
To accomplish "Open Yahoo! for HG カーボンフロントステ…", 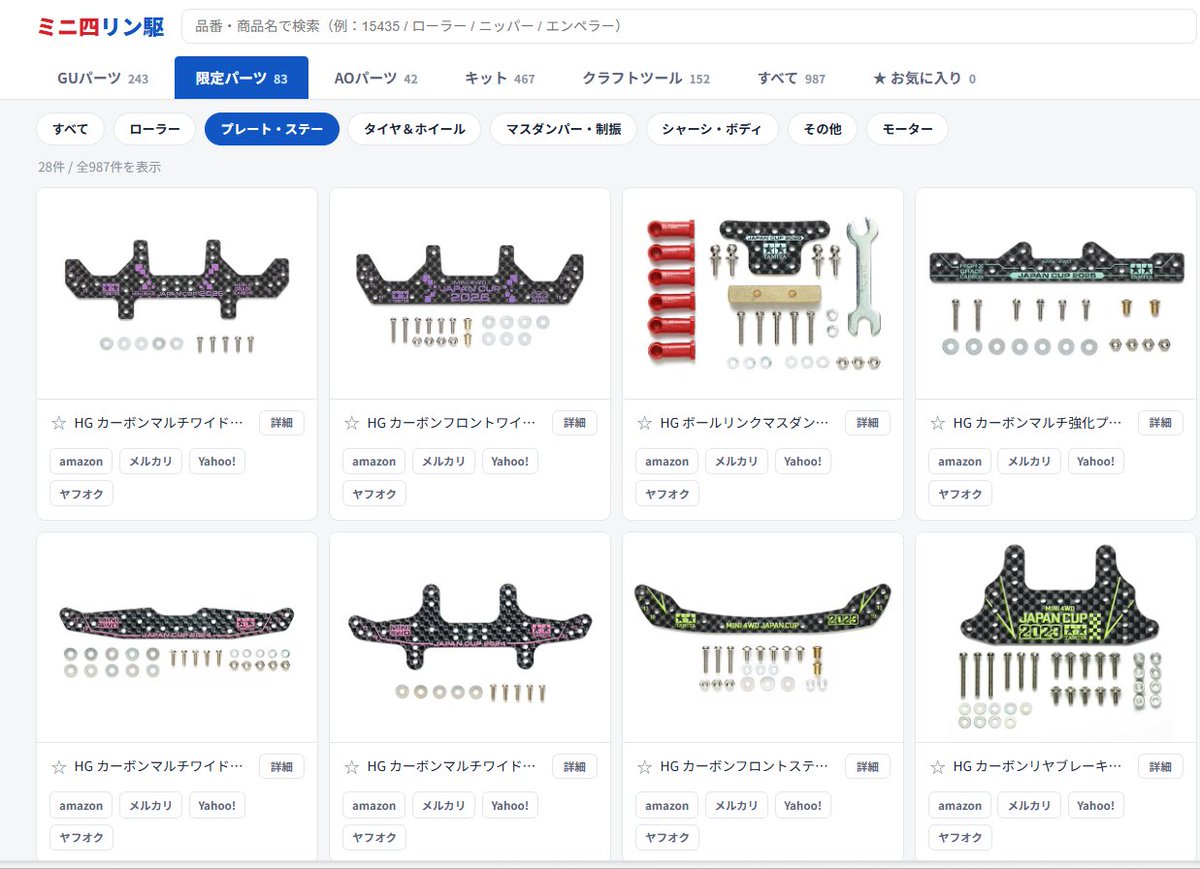I will click(x=803, y=805).
